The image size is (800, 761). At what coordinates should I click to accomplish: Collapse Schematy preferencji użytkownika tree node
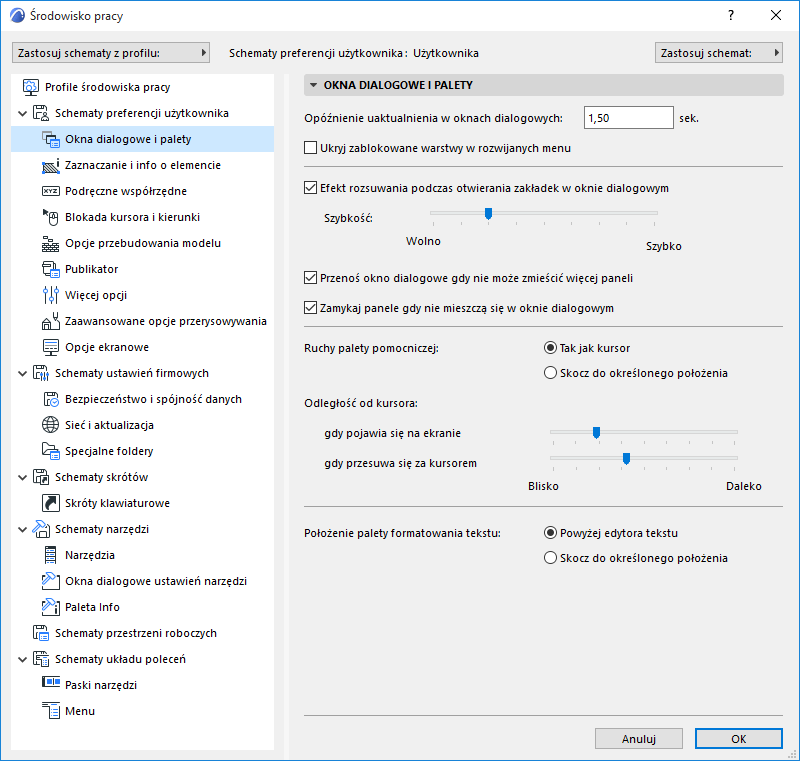[x=22, y=114]
